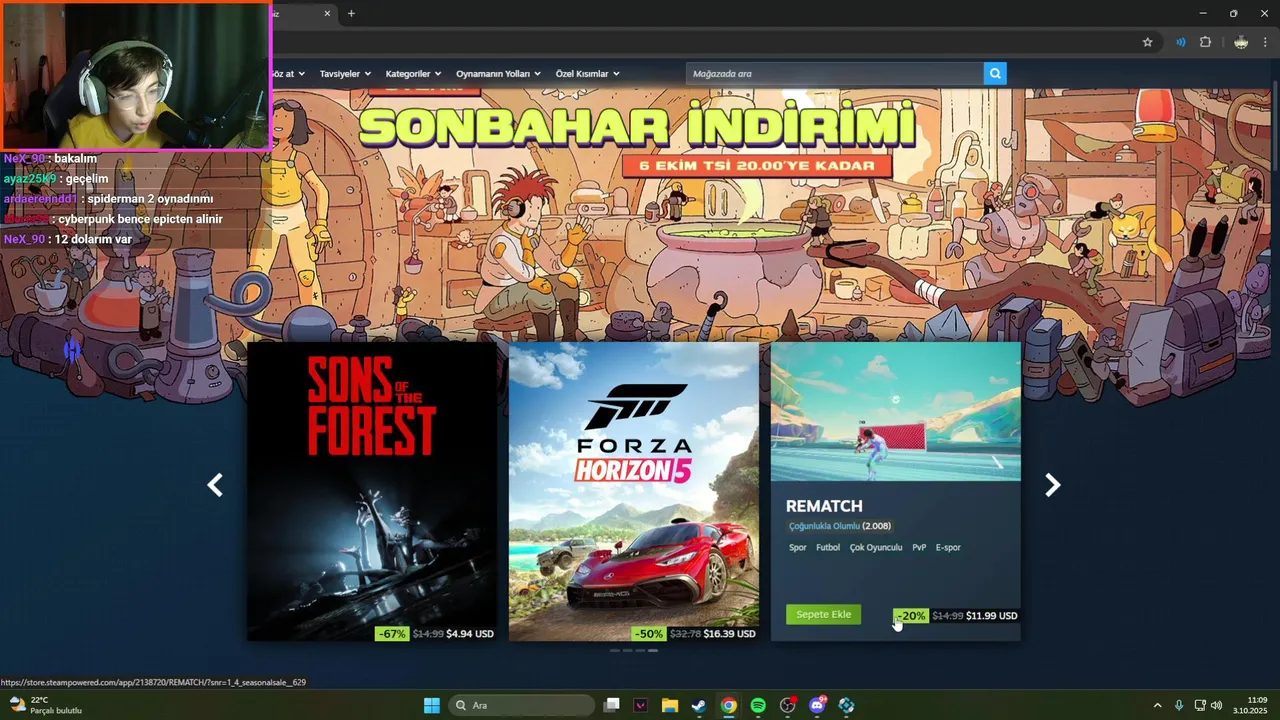The width and height of the screenshot is (1280, 720).
Task: Expand the Tavsiyeler dropdown menu
Action: (x=345, y=74)
